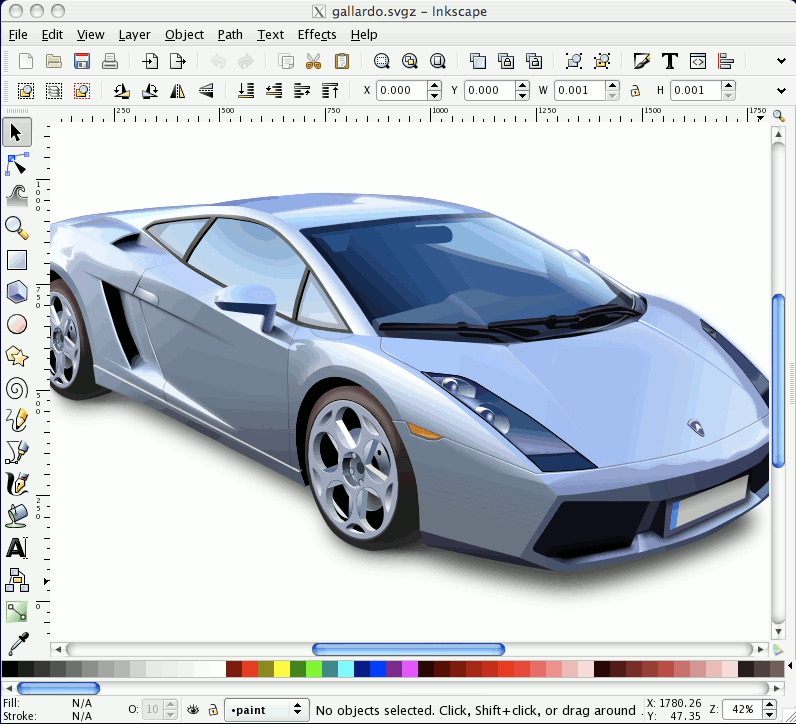Click the yellow swatch in the palette
The image size is (796, 724).
pyautogui.click(x=282, y=669)
